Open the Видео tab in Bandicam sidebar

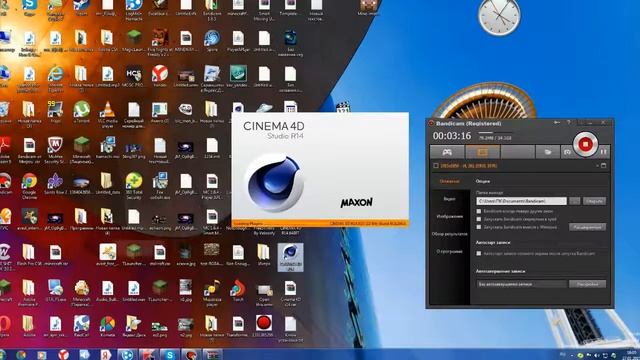(x=449, y=199)
